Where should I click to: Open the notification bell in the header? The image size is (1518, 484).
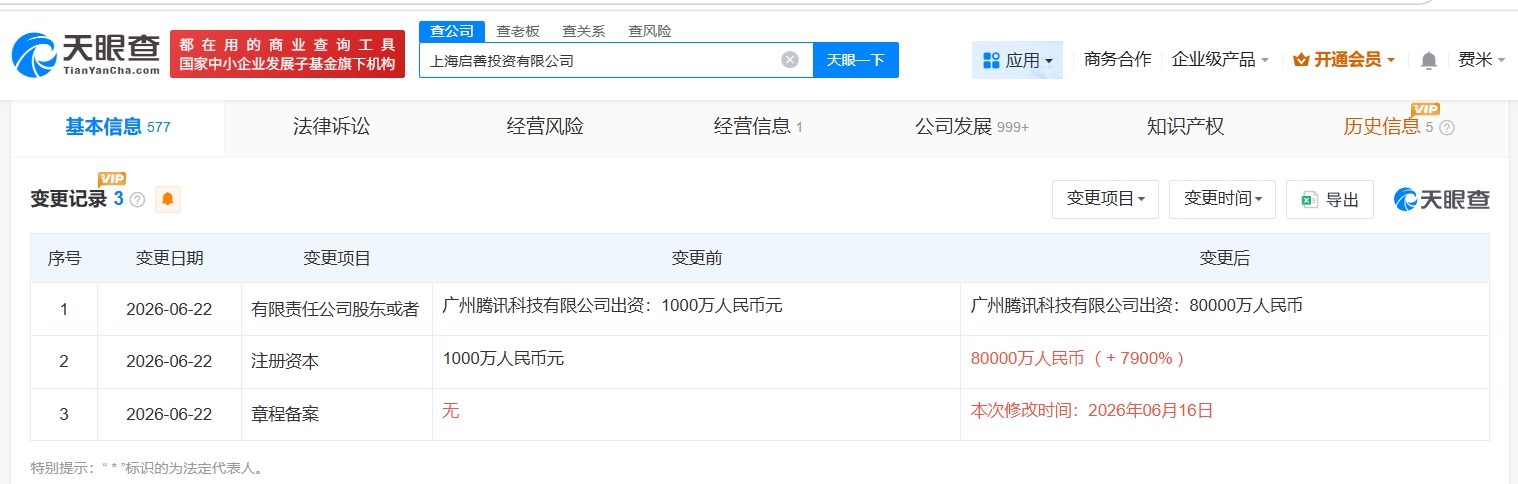[x=1428, y=61]
